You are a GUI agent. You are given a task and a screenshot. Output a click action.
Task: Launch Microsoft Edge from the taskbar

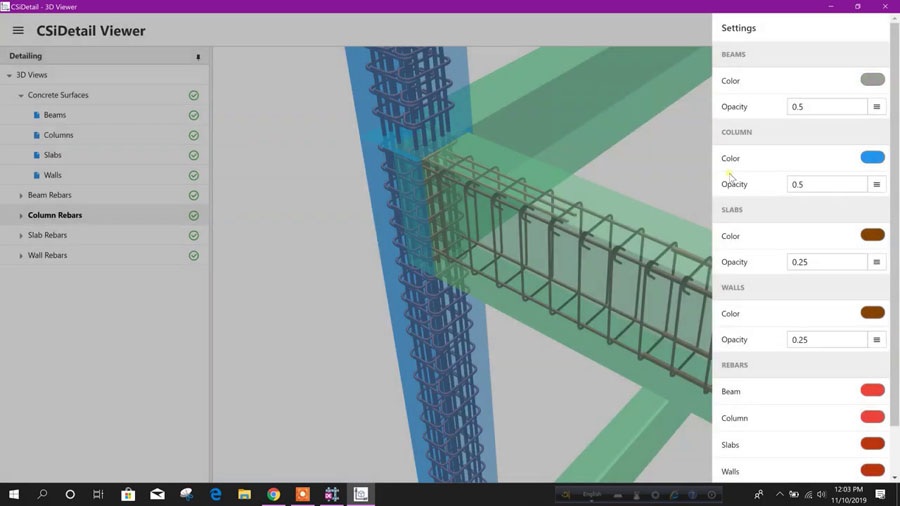tap(215, 494)
